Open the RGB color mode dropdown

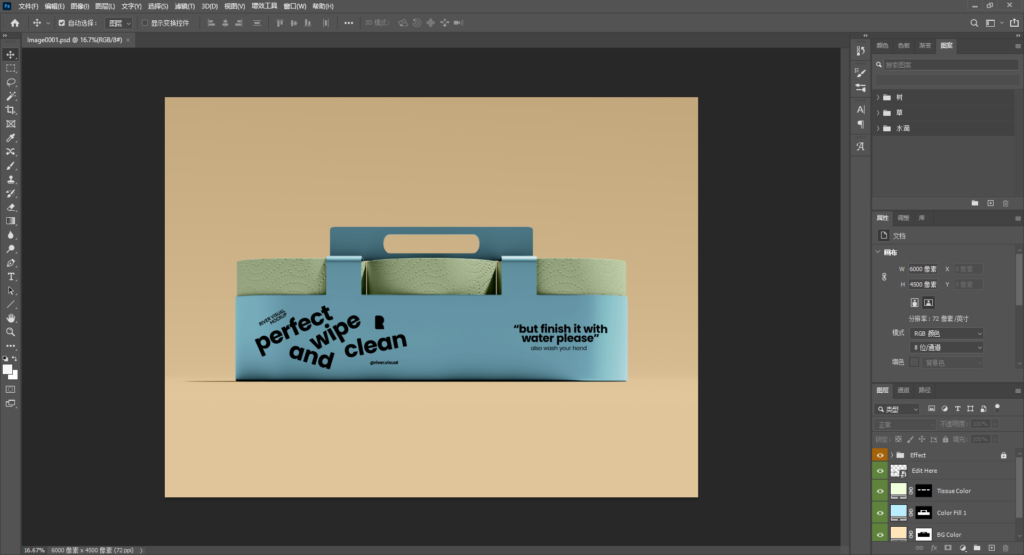pyautogui.click(x=946, y=333)
